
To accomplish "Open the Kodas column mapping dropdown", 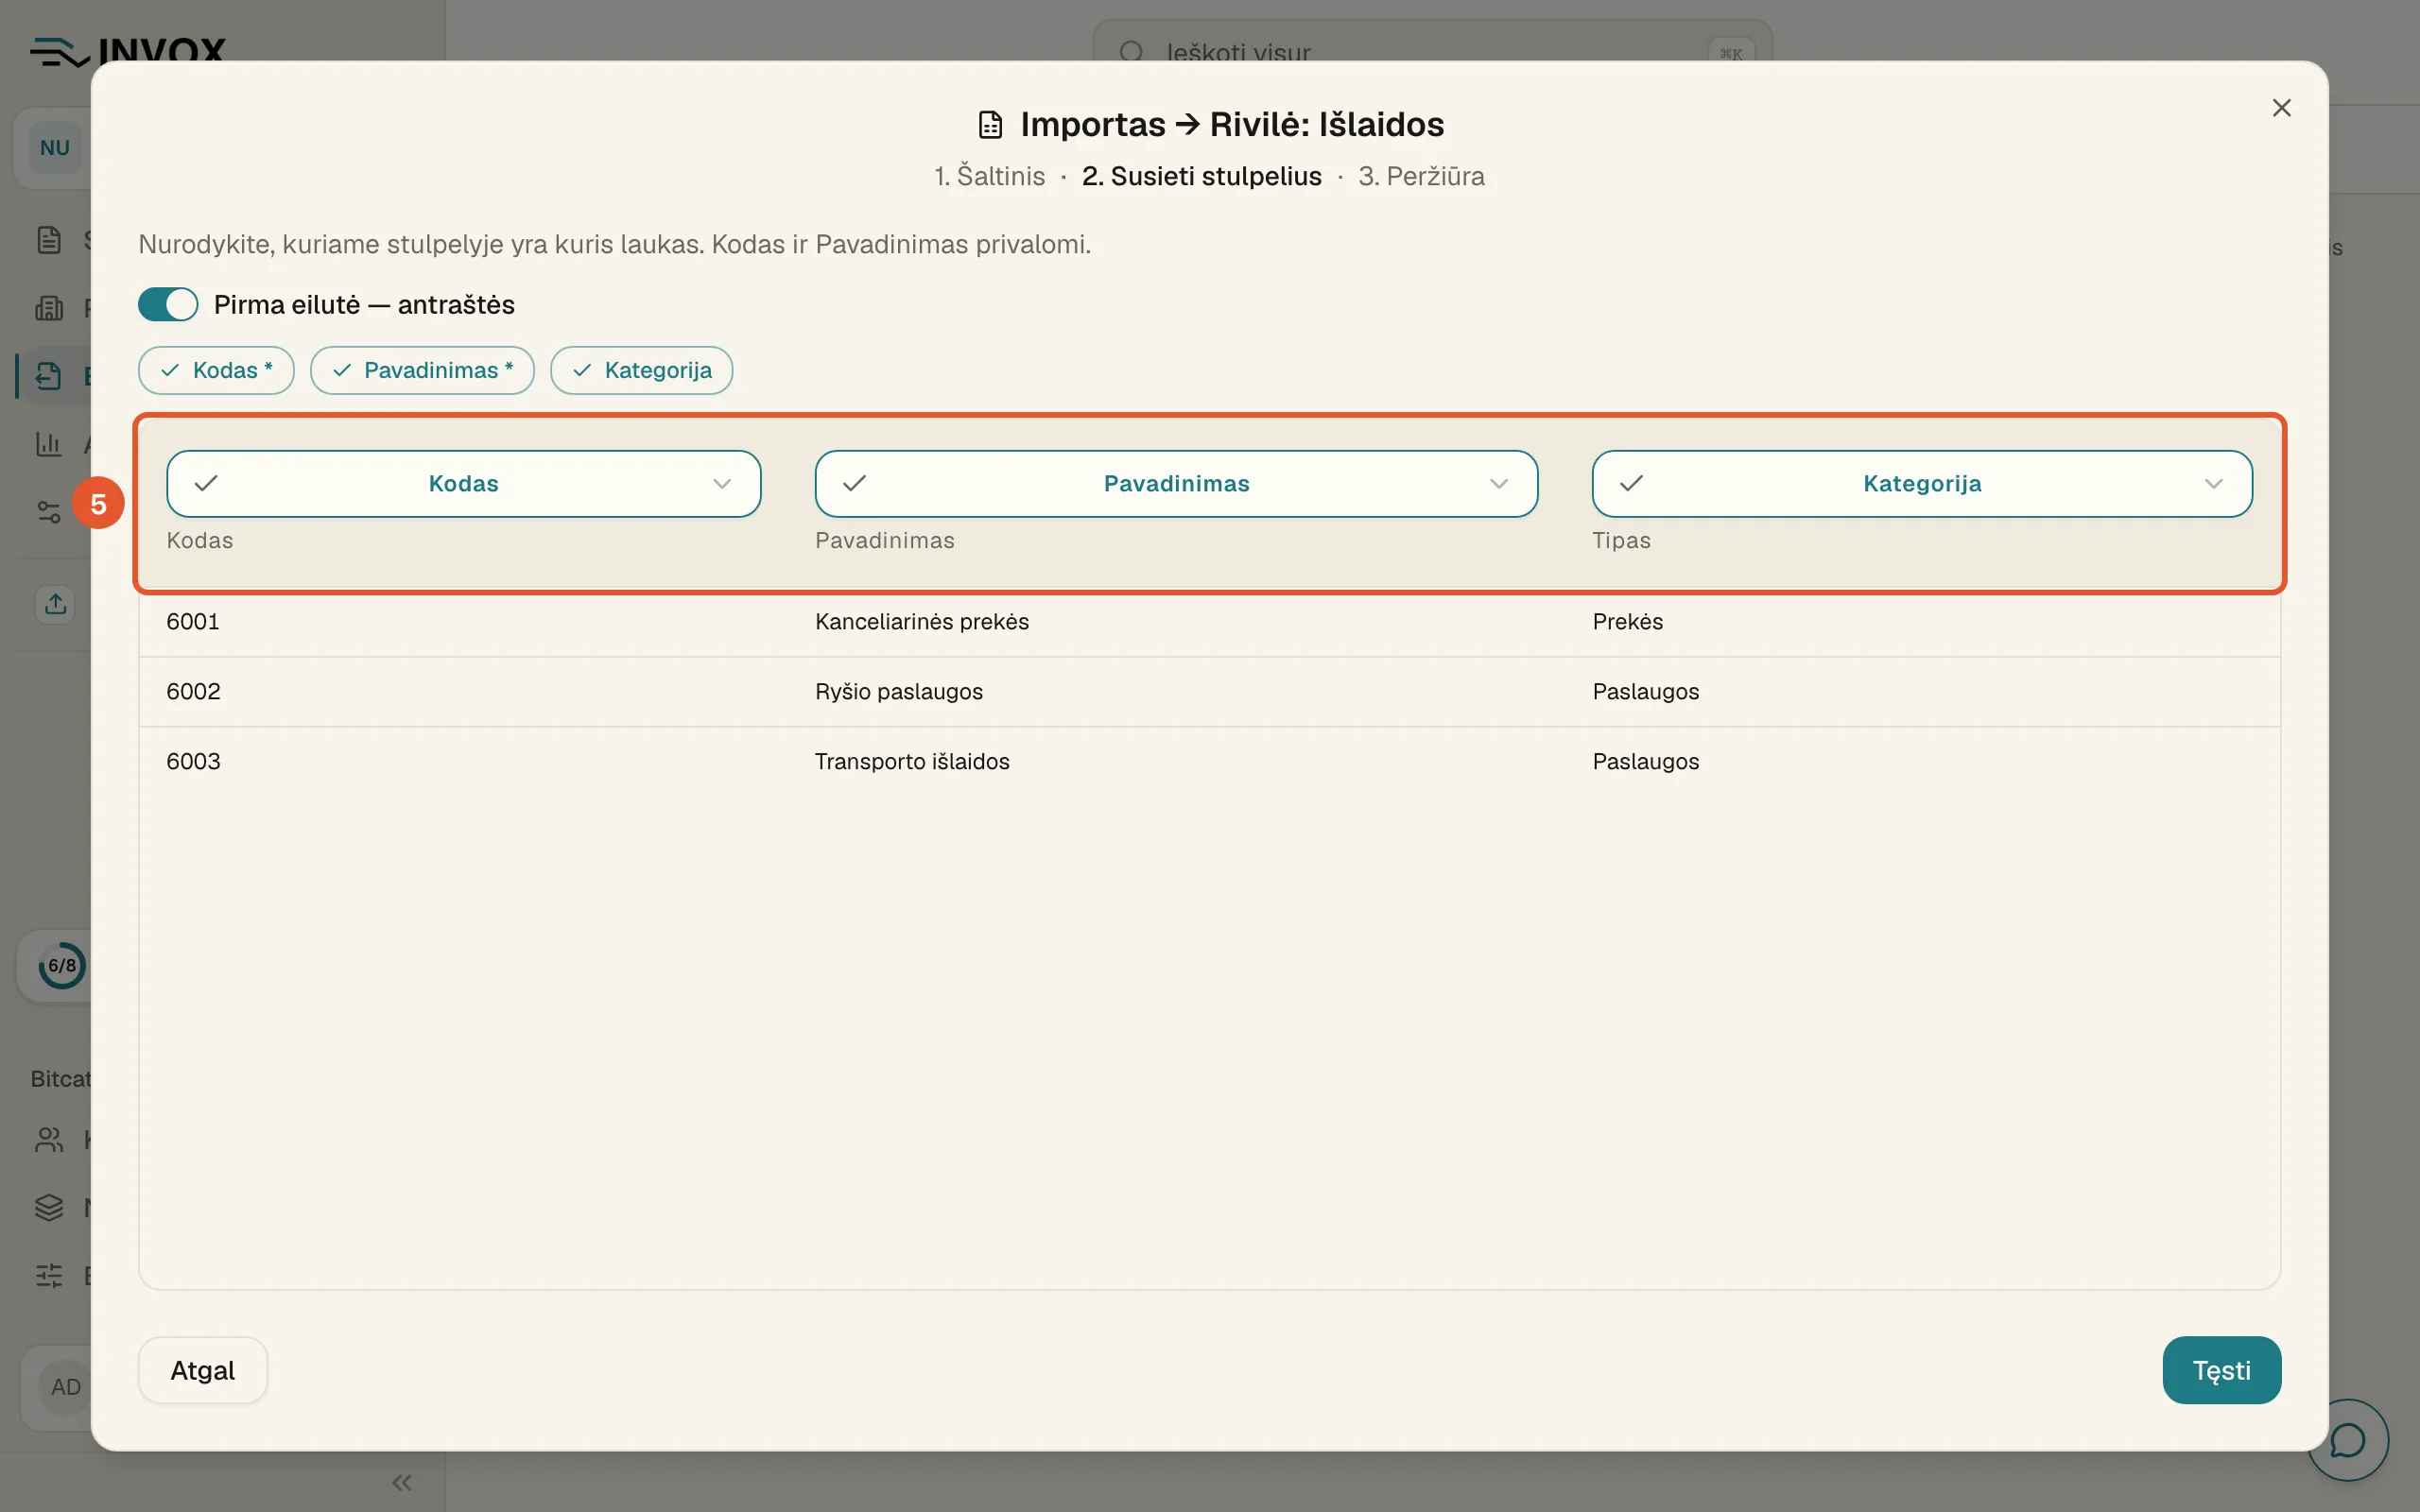I will [x=463, y=484].
